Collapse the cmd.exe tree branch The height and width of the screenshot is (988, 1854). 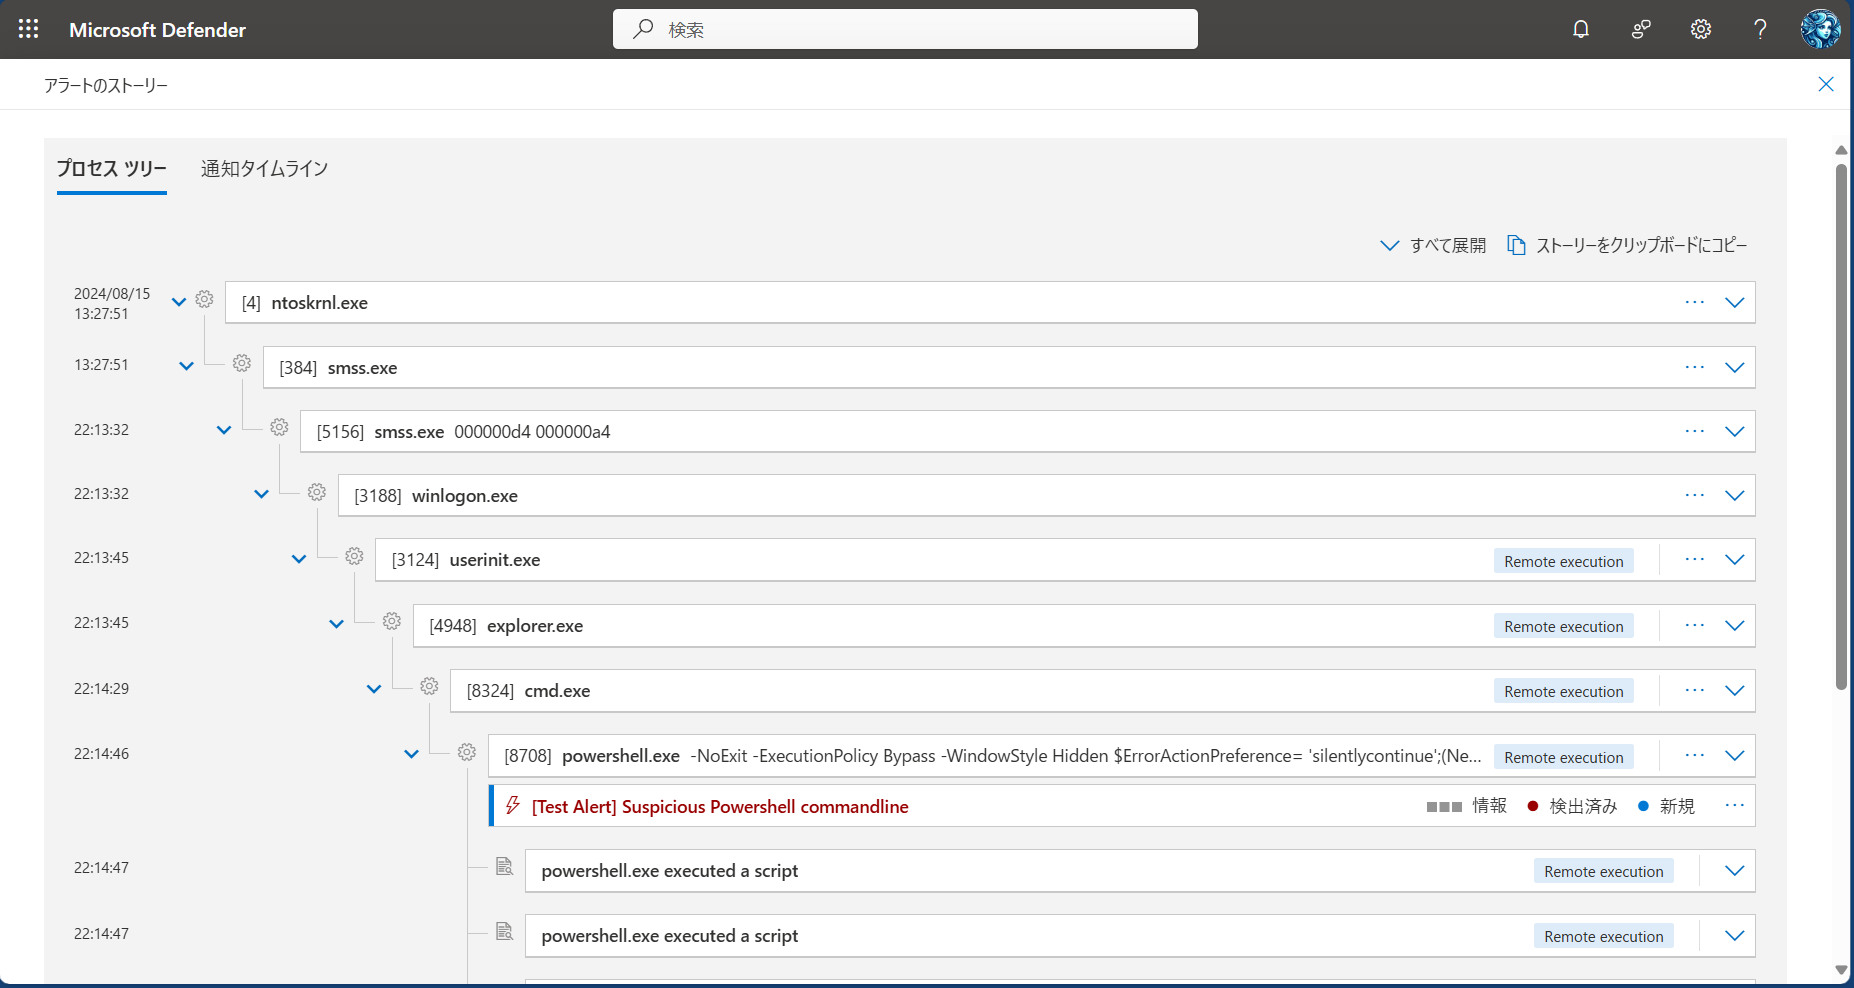(374, 689)
